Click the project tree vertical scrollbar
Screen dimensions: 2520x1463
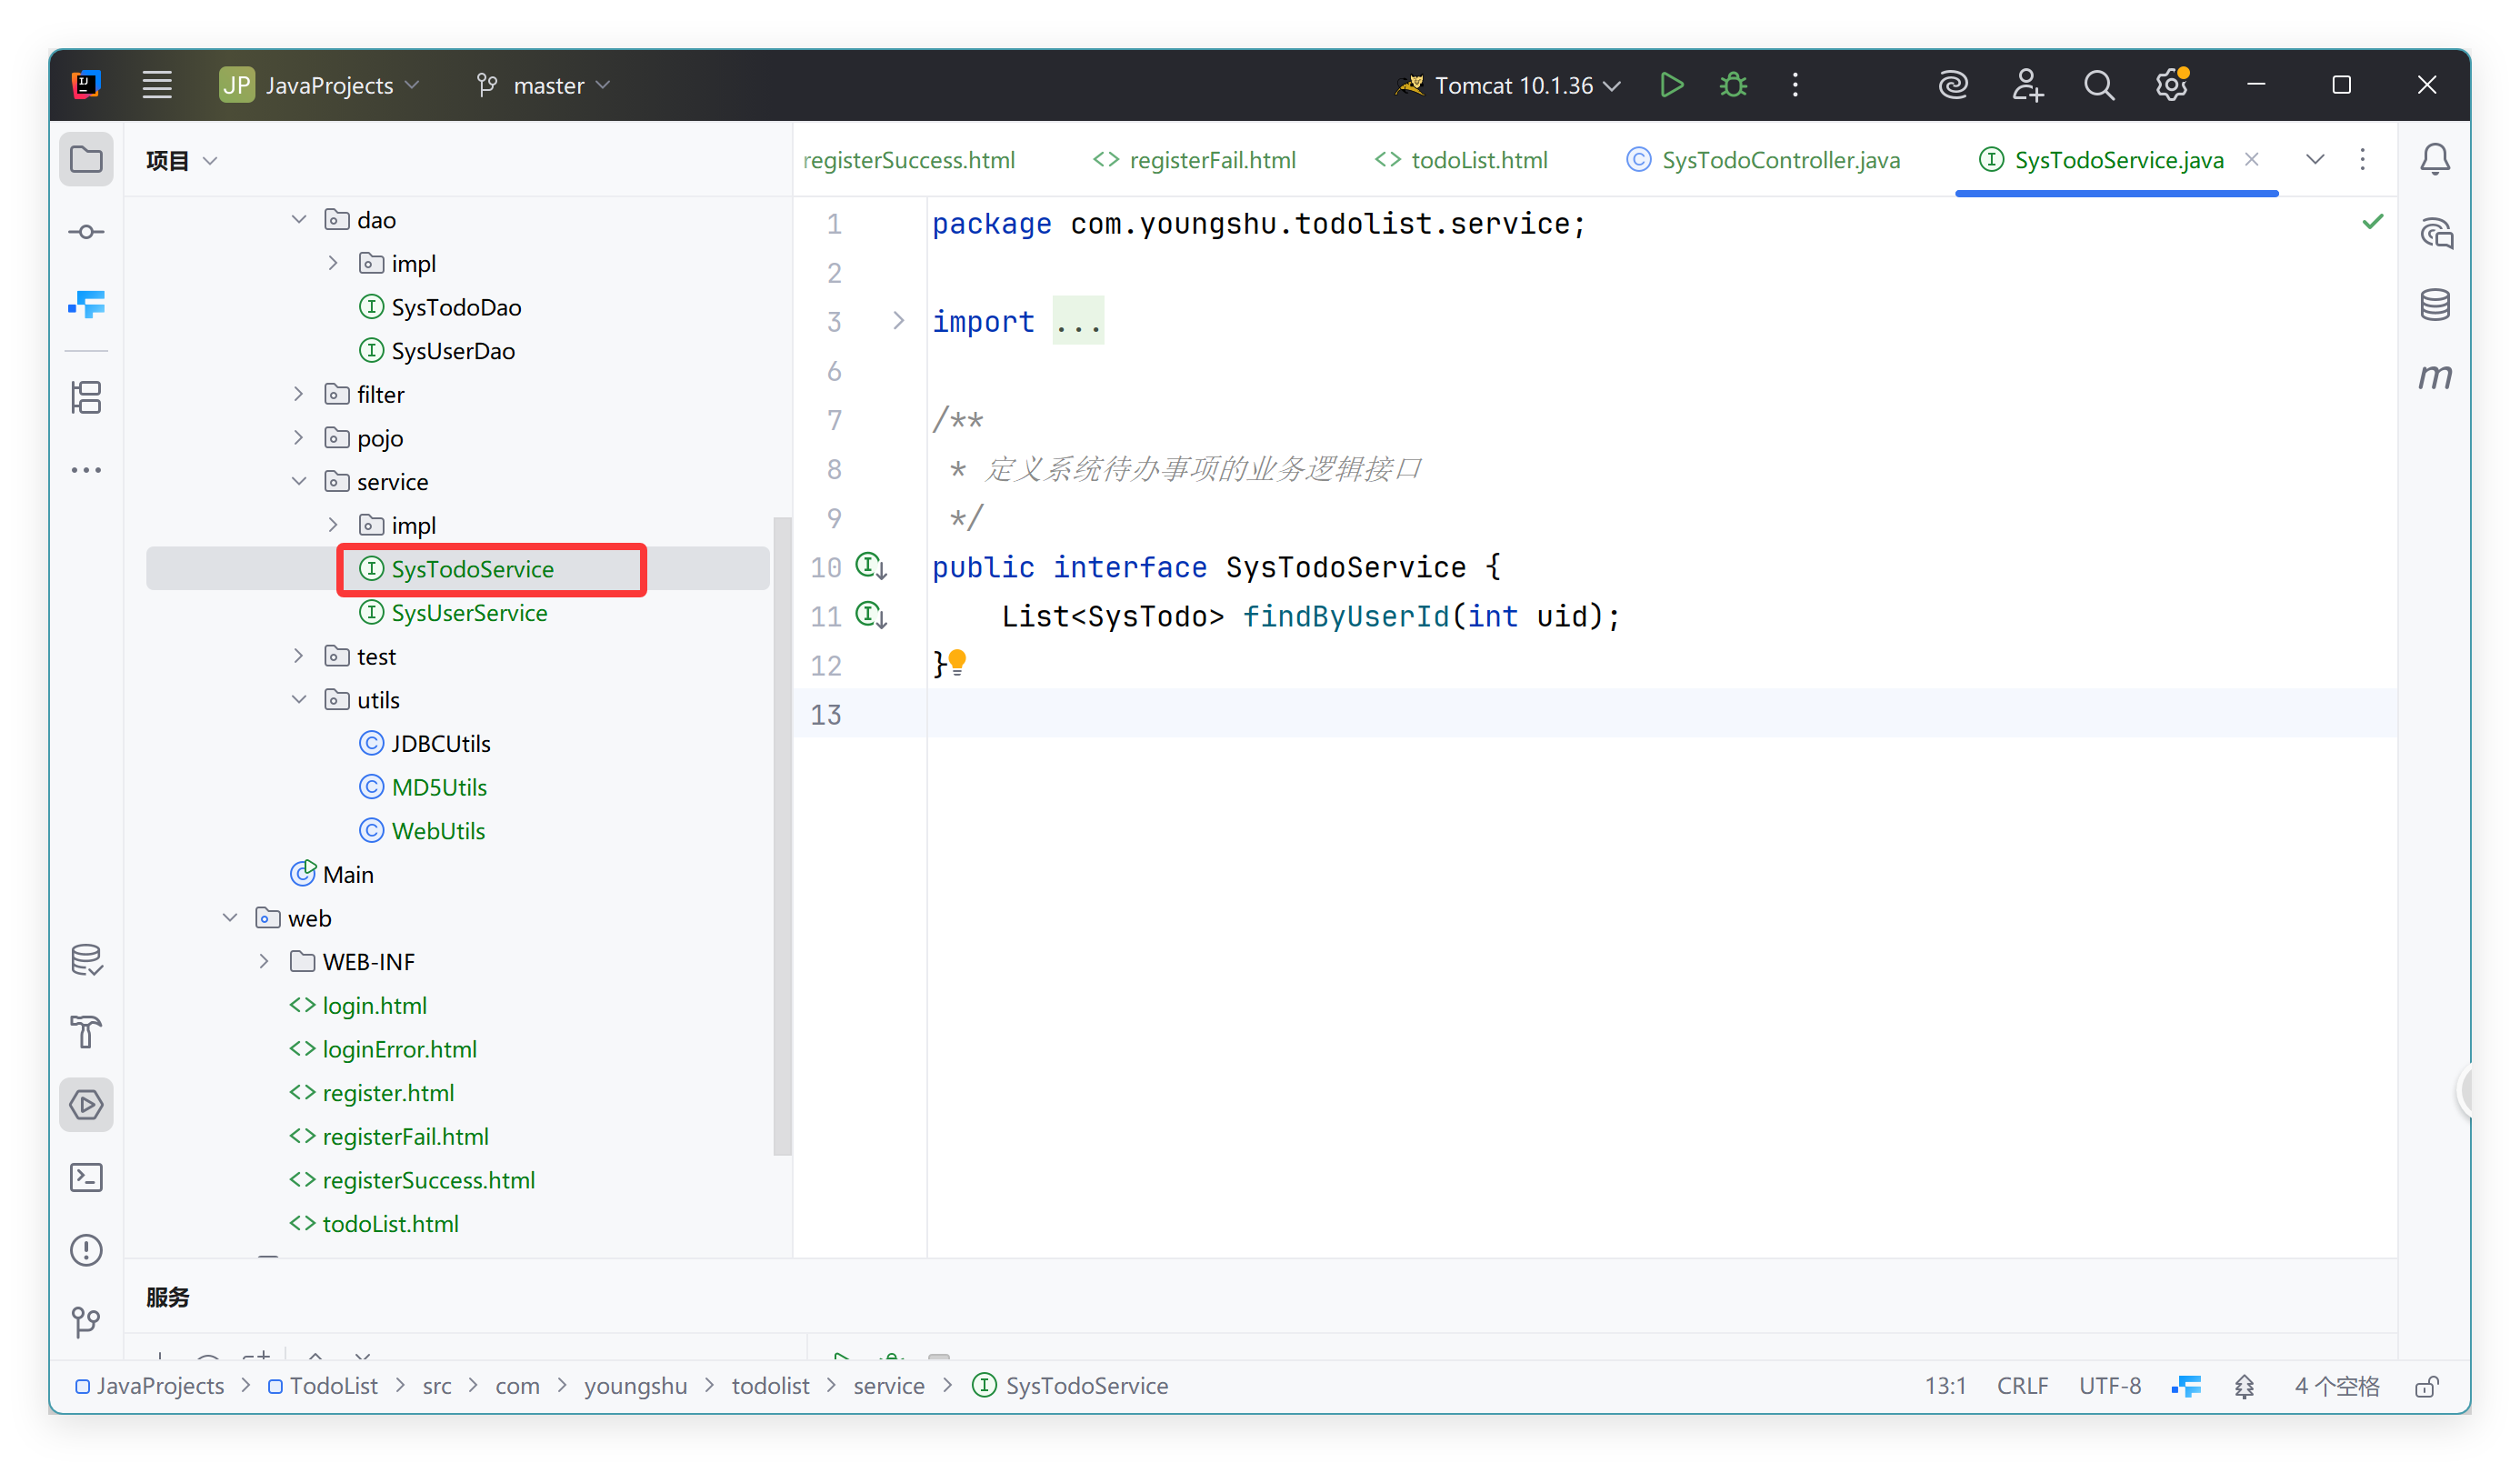tap(781, 836)
